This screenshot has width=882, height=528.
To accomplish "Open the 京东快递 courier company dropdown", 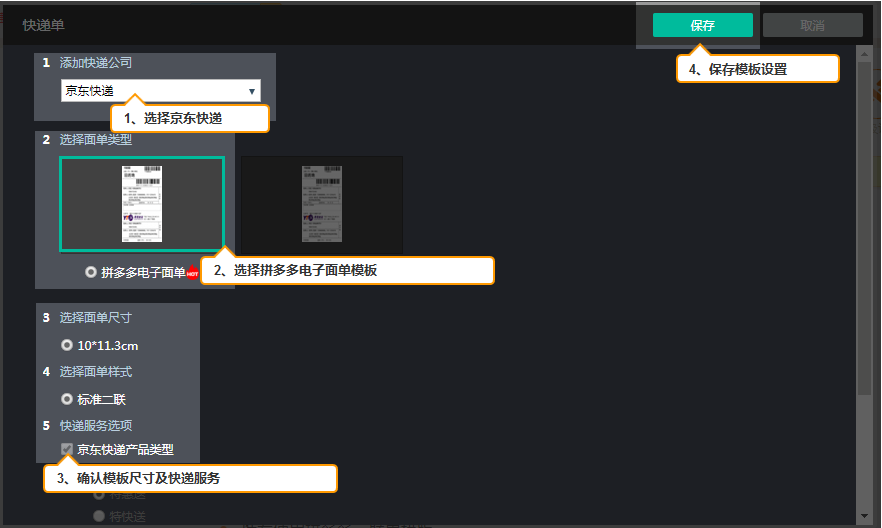I will pos(161,91).
